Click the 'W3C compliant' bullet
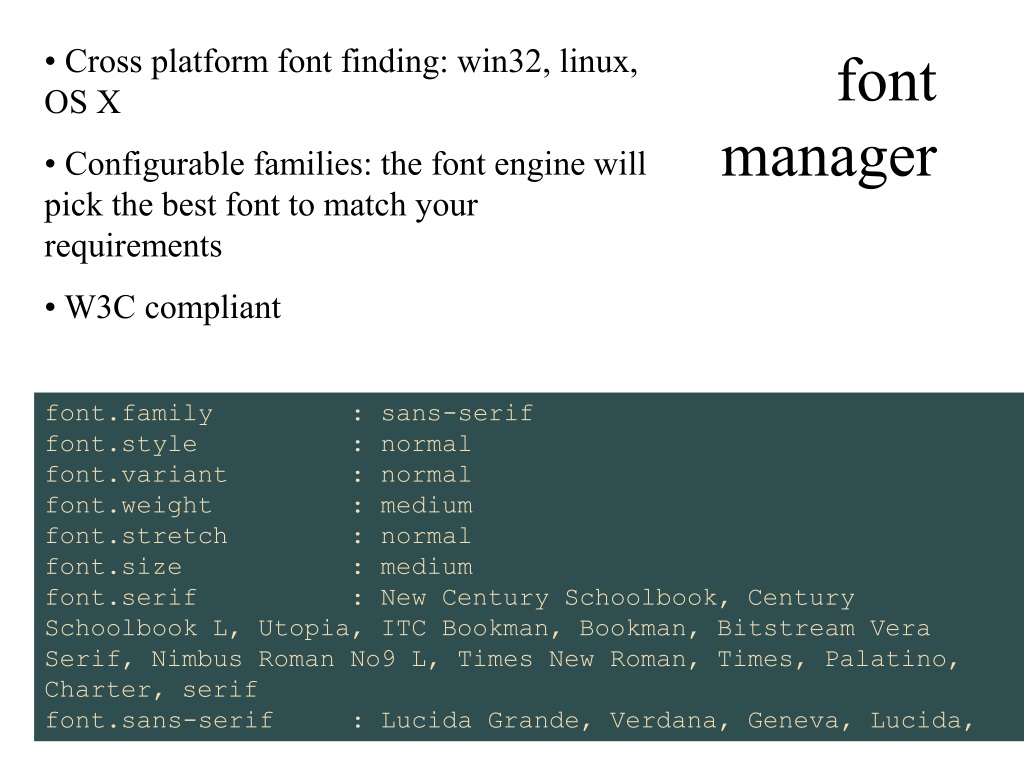 [x=163, y=308]
